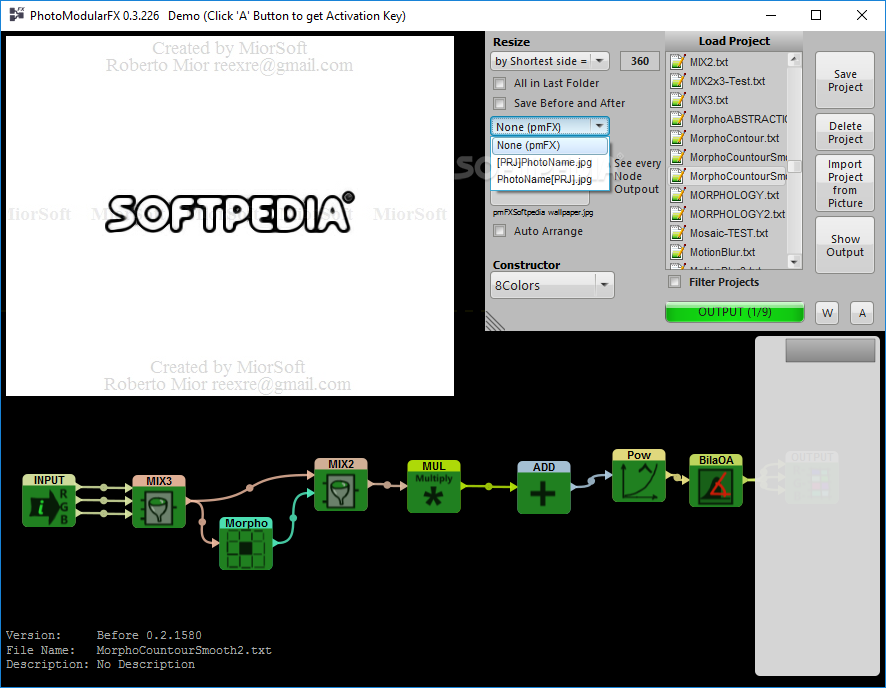
Task: Select the MIX3 node
Action: coord(159,501)
